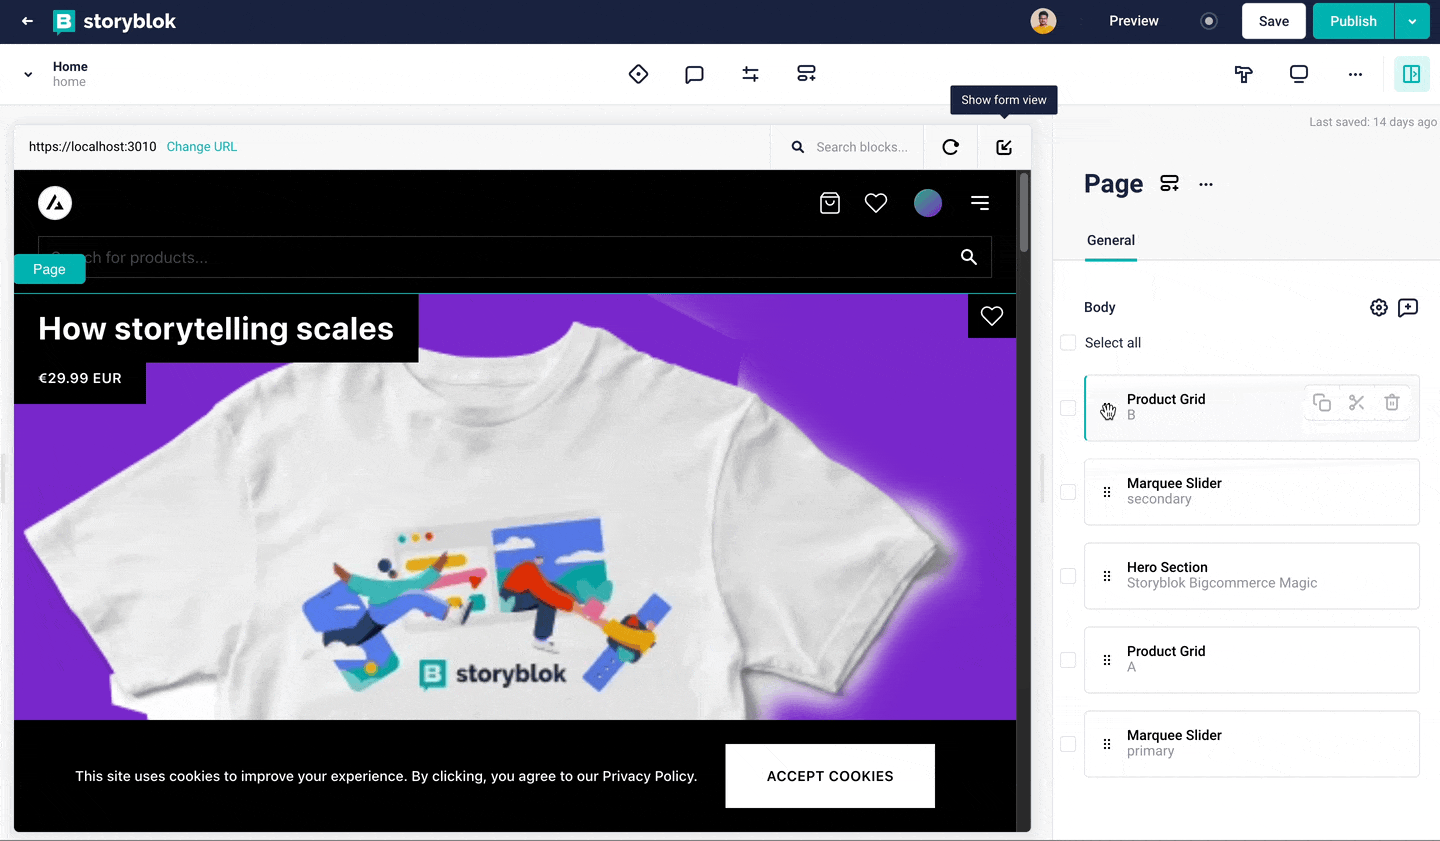Click the How storytelling scales title
This screenshot has width=1440, height=841.
216,329
